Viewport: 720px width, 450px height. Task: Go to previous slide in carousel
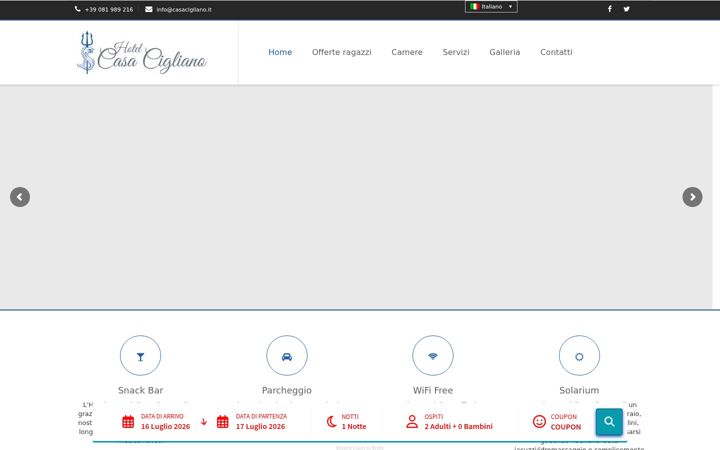[x=20, y=197]
